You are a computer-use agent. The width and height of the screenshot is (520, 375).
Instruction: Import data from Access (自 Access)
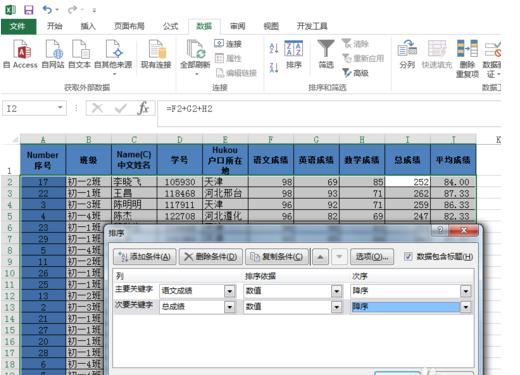[20, 54]
